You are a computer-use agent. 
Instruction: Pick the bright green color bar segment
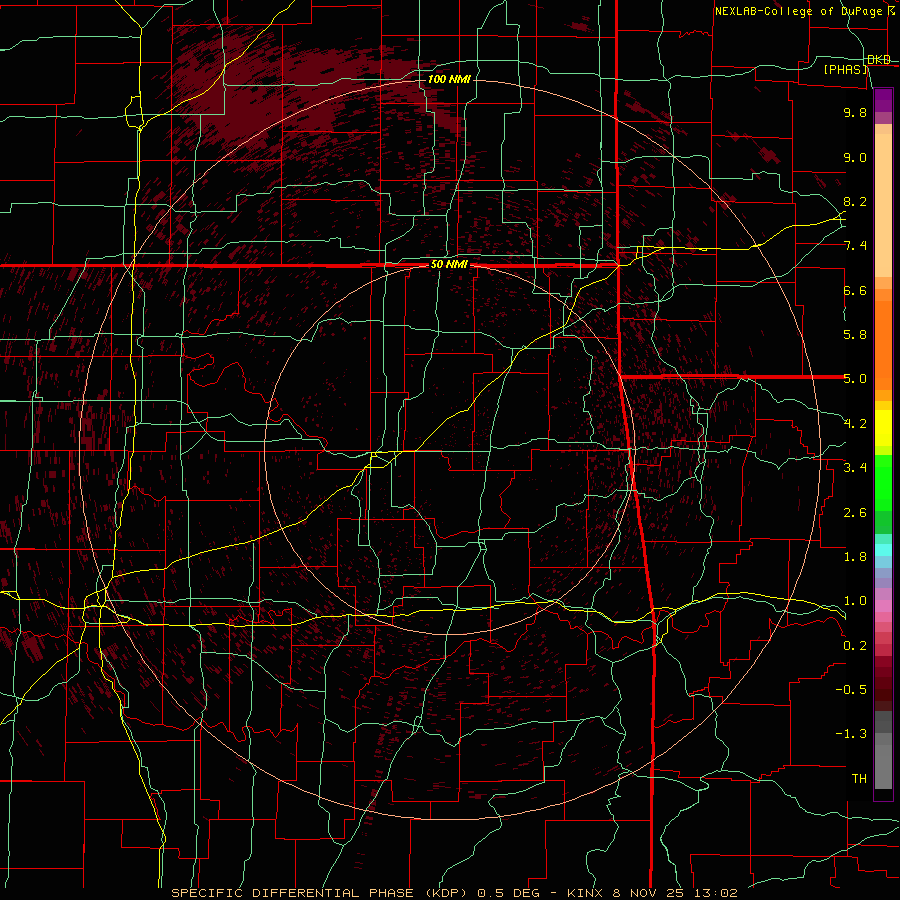coord(883,483)
